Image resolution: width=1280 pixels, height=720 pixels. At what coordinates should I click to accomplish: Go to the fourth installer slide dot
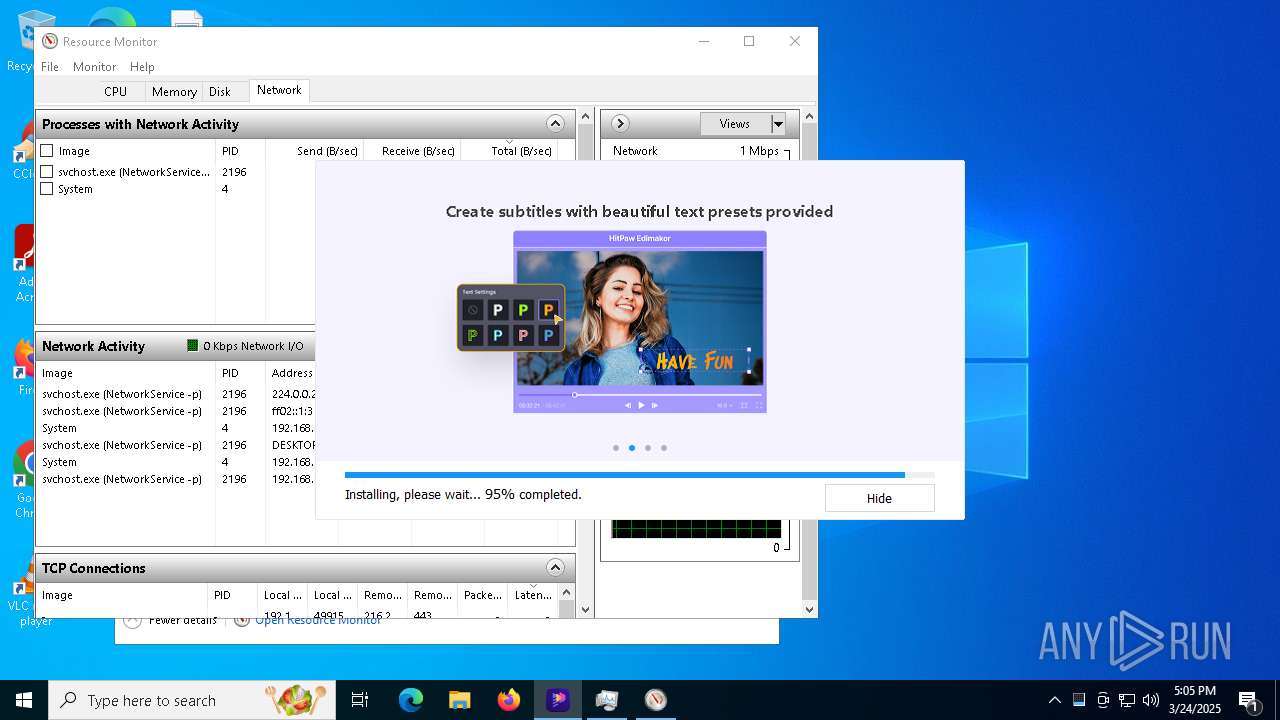pos(664,448)
